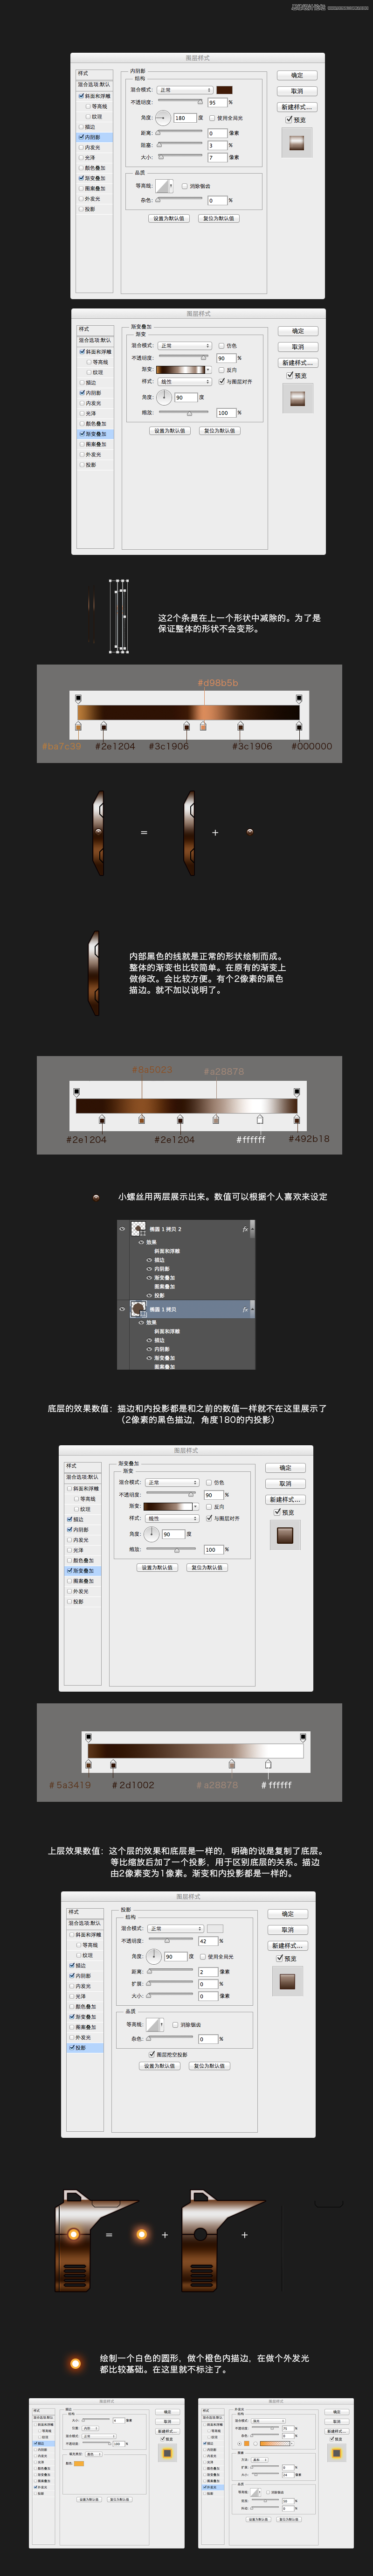Click angle dial in 内阴影 settings dialog
The height and width of the screenshot is (2576, 373).
(x=163, y=118)
